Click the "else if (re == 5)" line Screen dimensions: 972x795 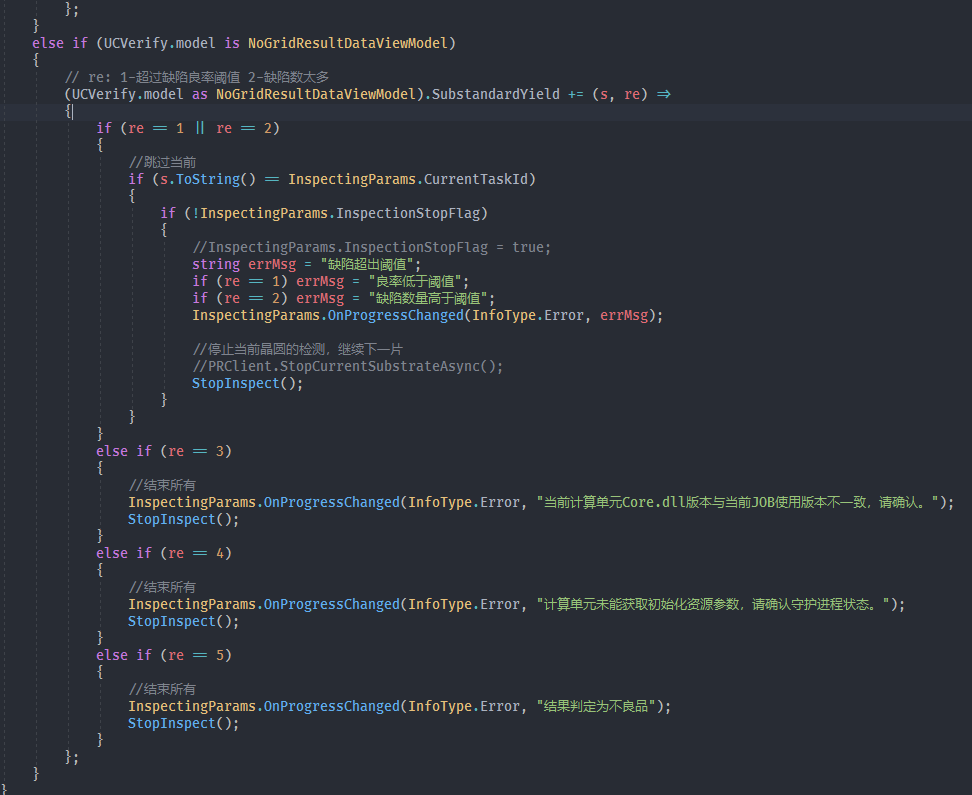tap(164, 655)
